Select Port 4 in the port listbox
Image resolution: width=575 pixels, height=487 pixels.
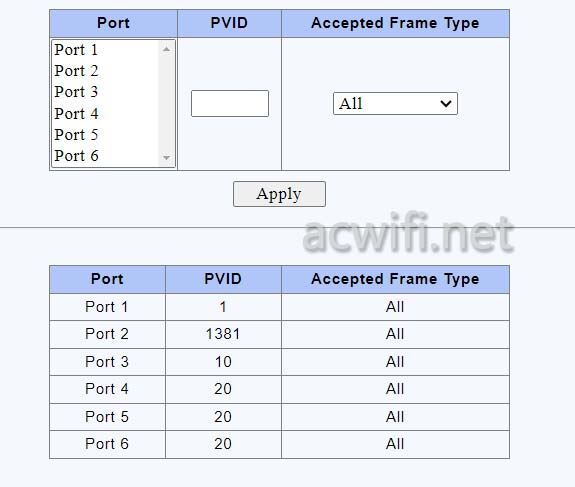point(106,113)
